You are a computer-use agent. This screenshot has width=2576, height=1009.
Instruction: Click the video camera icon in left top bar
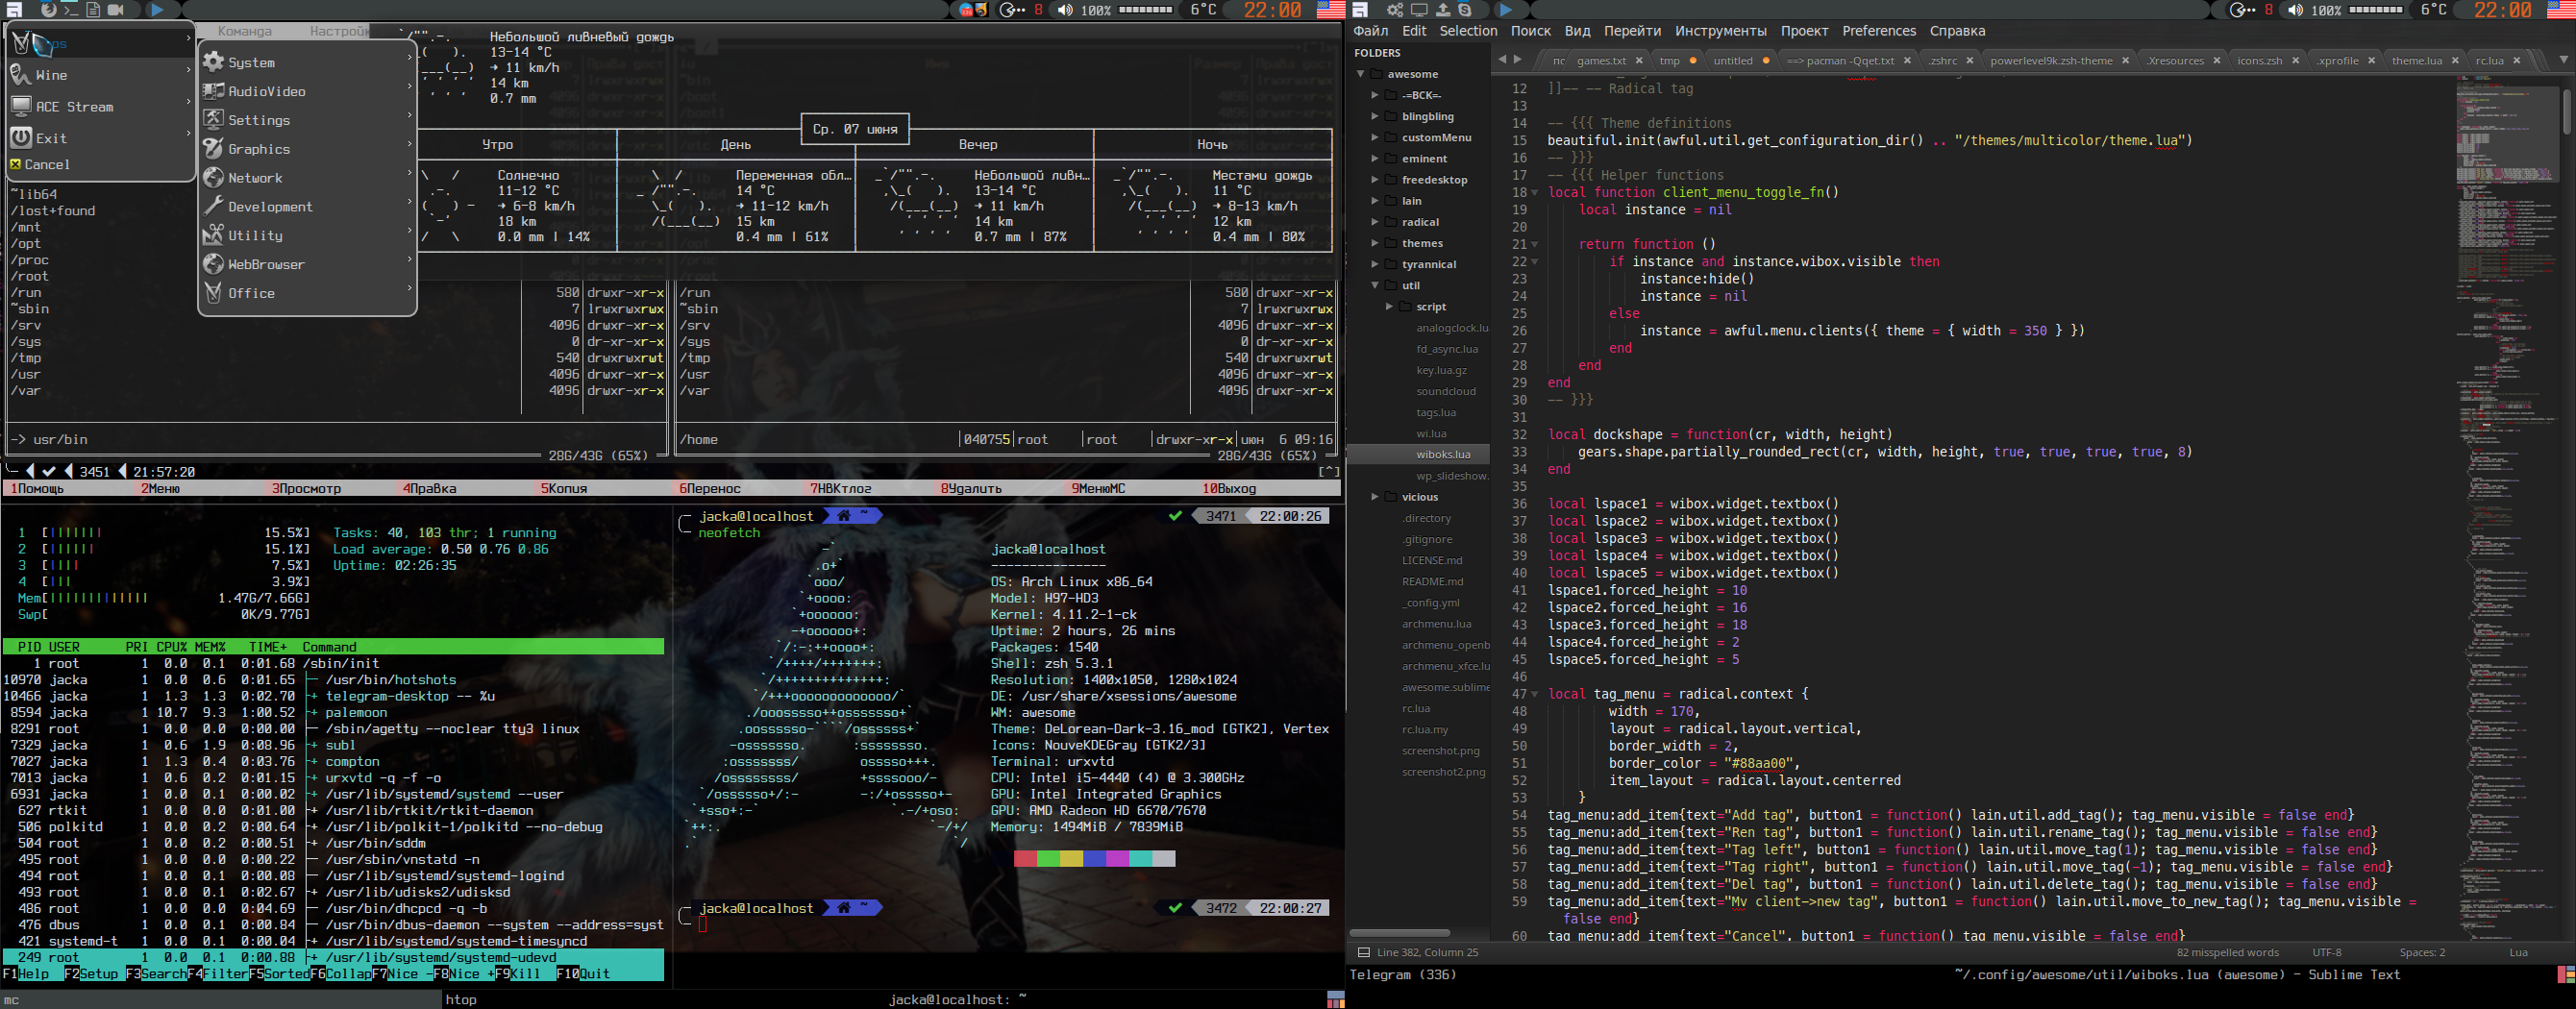point(116,10)
